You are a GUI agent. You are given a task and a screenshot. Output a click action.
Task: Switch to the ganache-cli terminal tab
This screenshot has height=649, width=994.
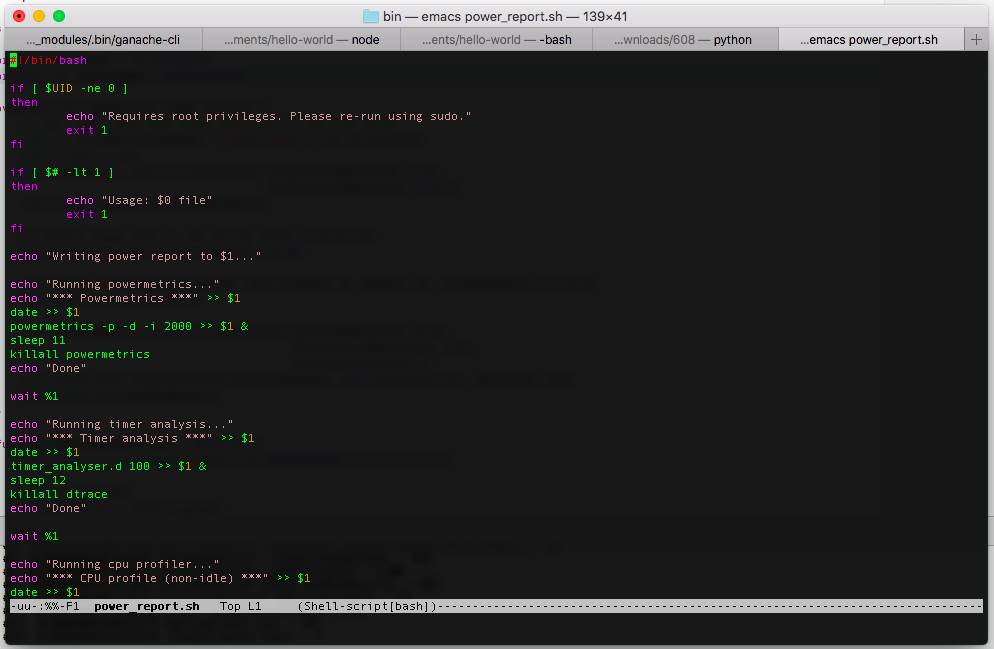[x=103, y=40]
